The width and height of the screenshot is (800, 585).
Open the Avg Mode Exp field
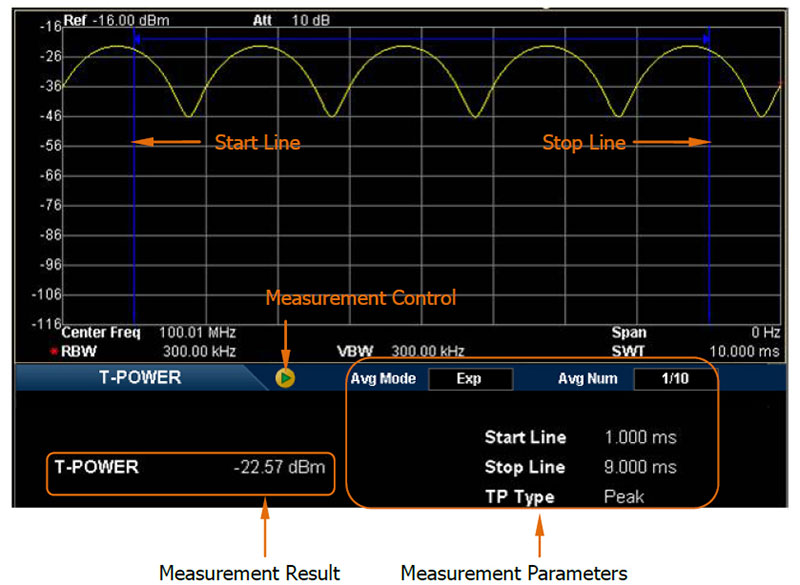[470, 379]
